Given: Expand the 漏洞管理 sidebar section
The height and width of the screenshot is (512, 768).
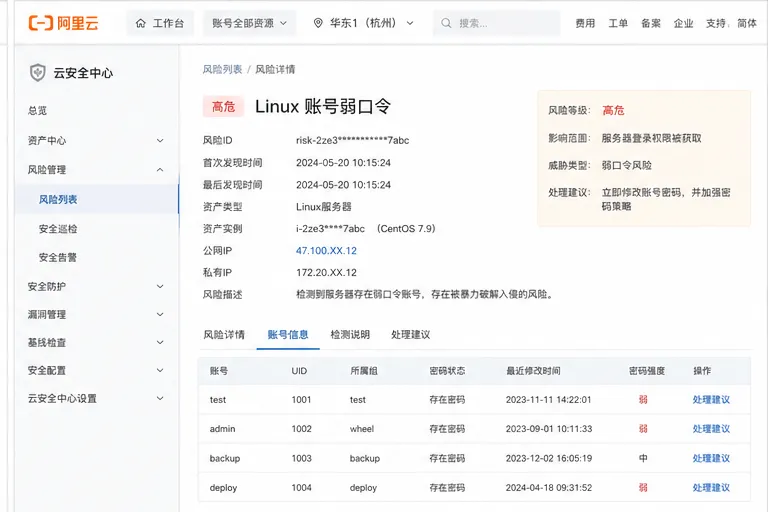Looking at the screenshot, I should tap(96, 314).
